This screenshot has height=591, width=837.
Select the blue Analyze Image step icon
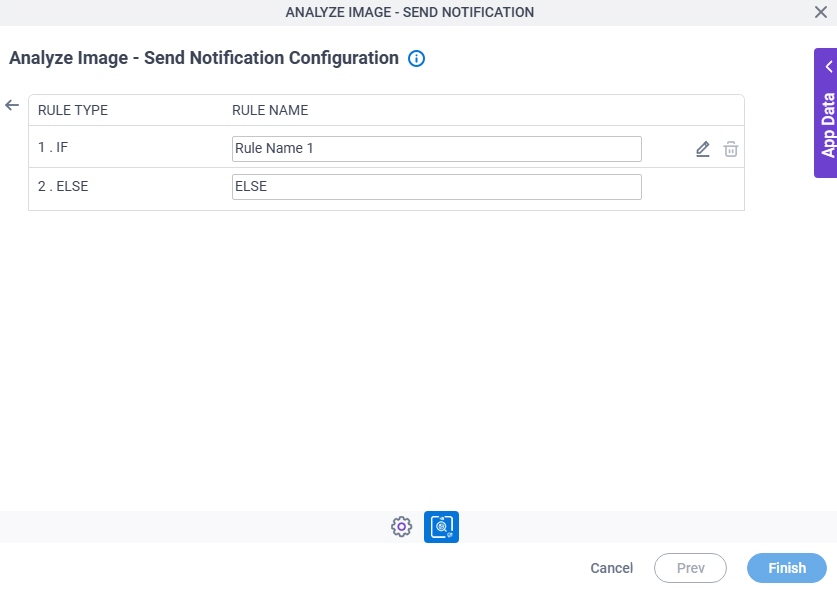[x=441, y=527]
